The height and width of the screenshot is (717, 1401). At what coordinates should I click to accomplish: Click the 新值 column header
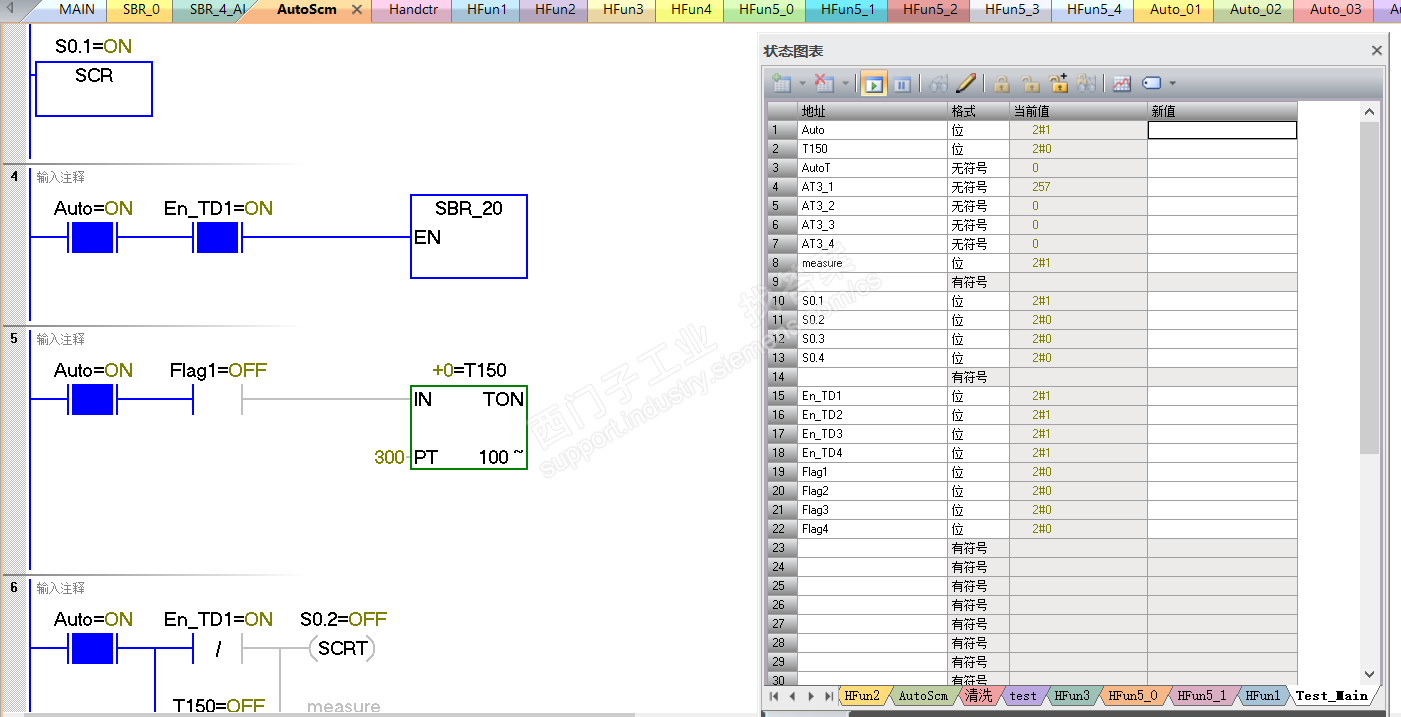coord(1222,111)
